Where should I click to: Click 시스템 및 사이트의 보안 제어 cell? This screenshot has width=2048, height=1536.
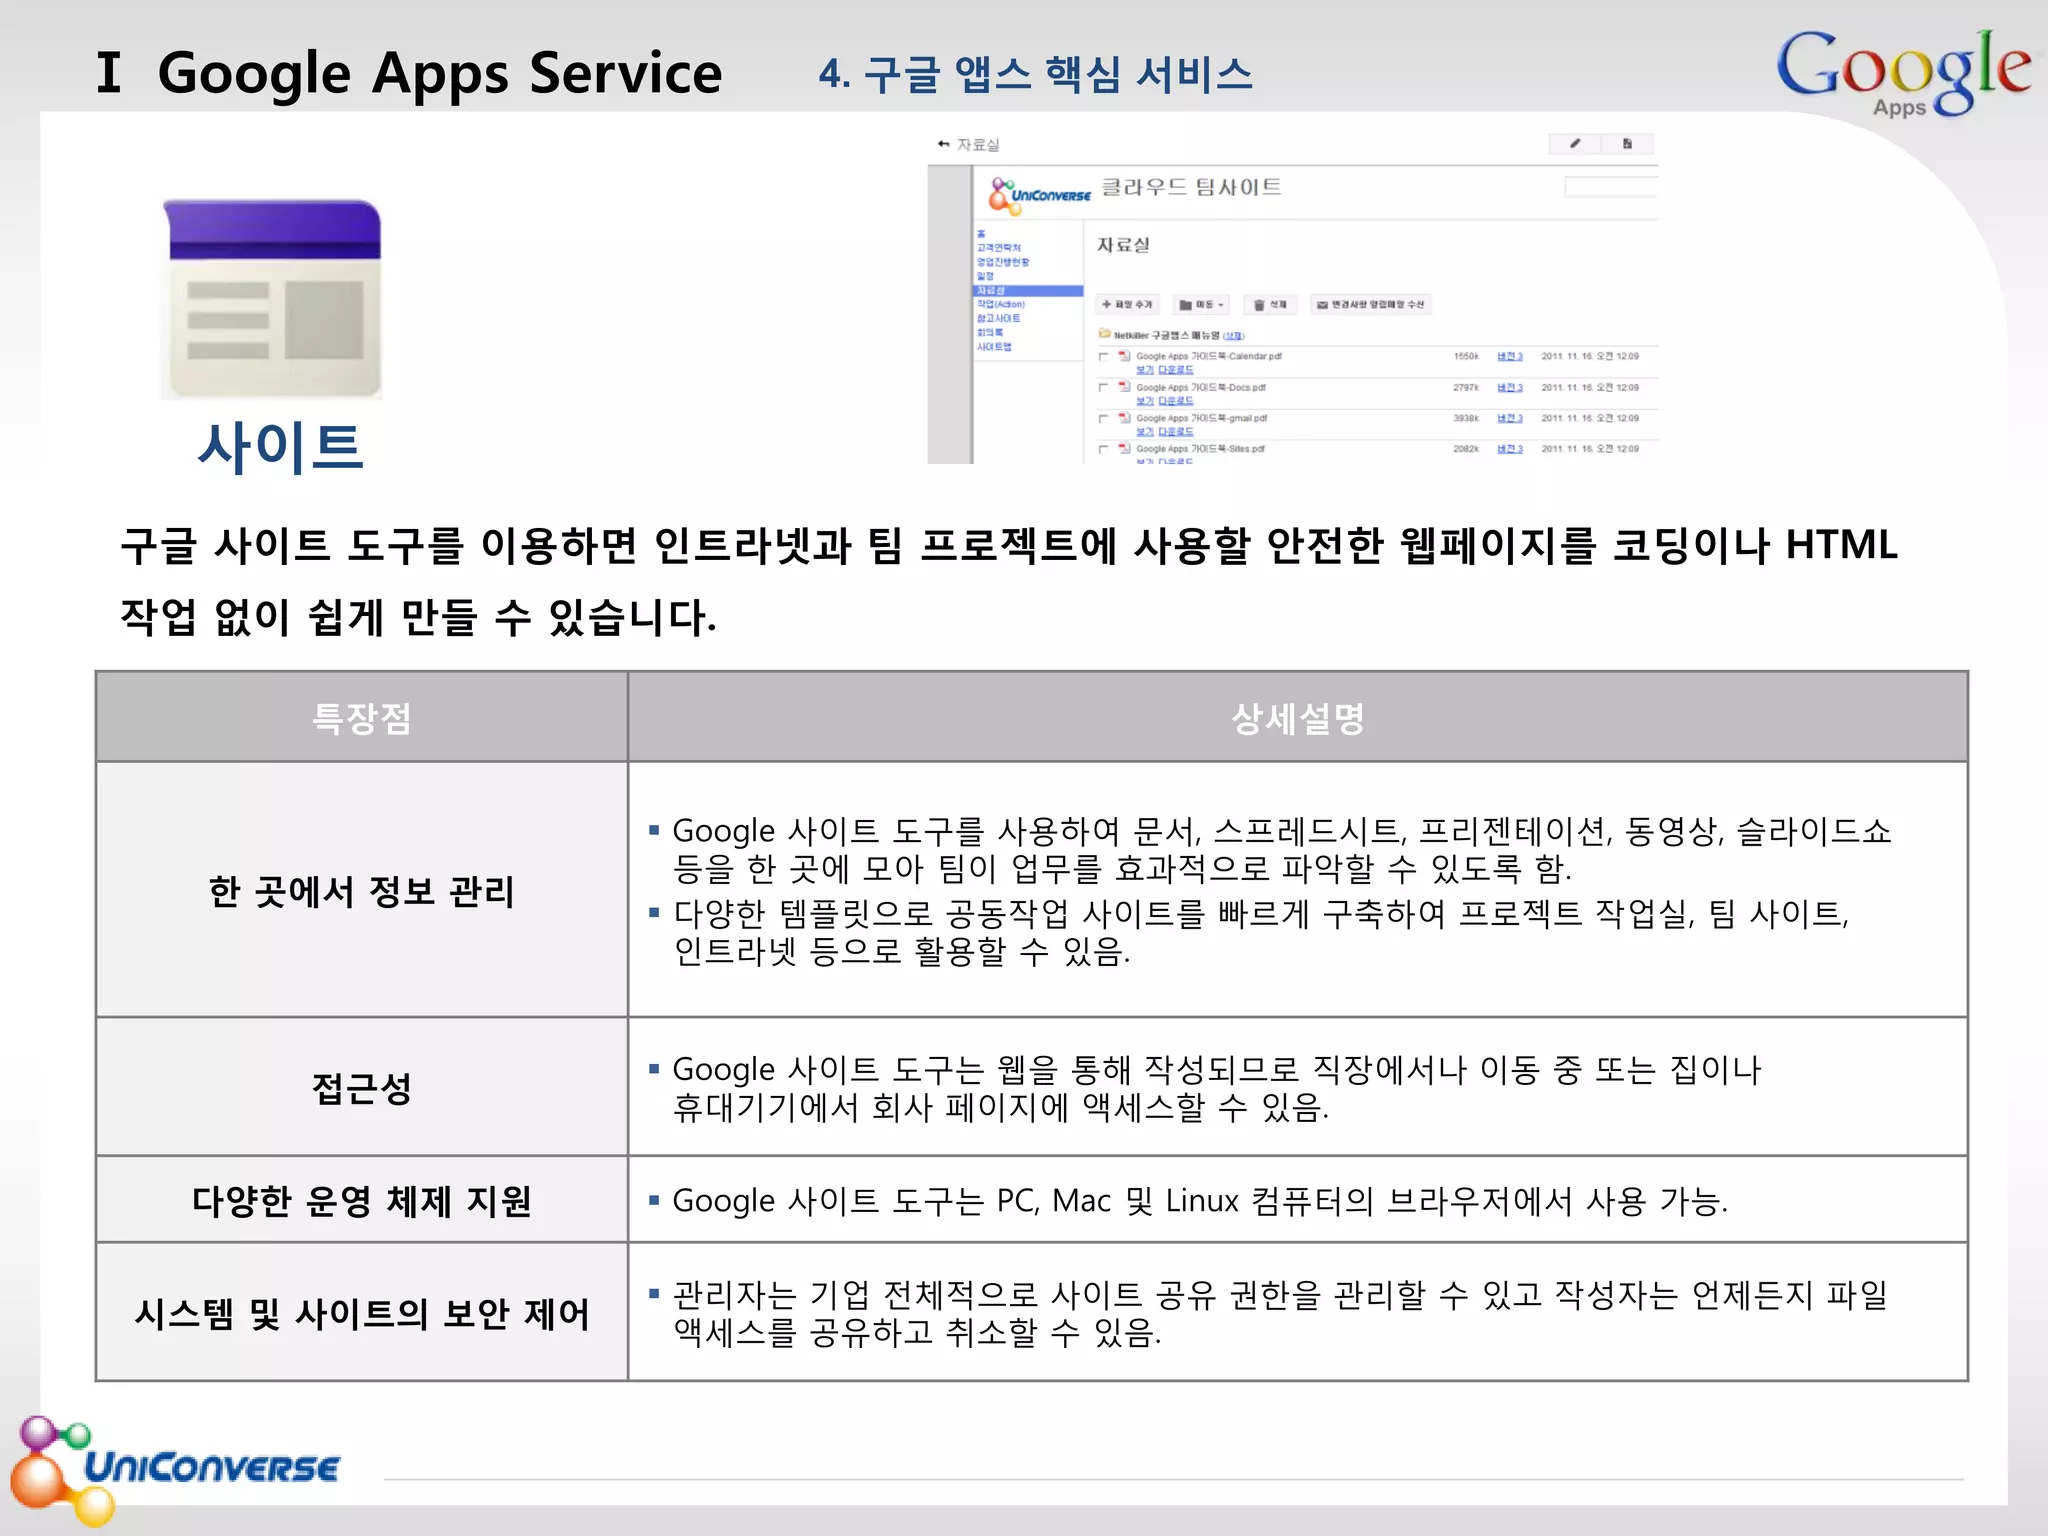click(362, 1313)
